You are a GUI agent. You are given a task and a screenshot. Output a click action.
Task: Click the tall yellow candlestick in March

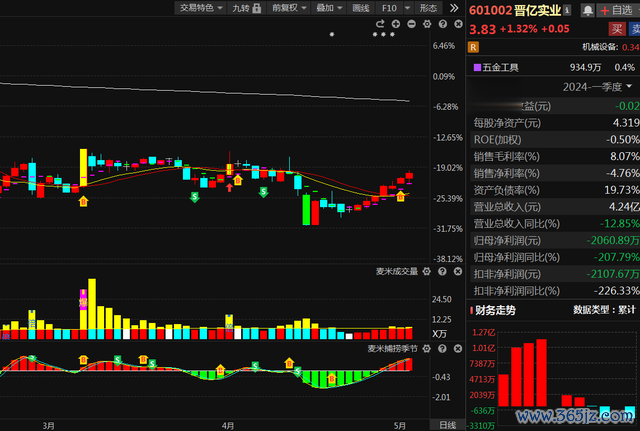click(83, 168)
